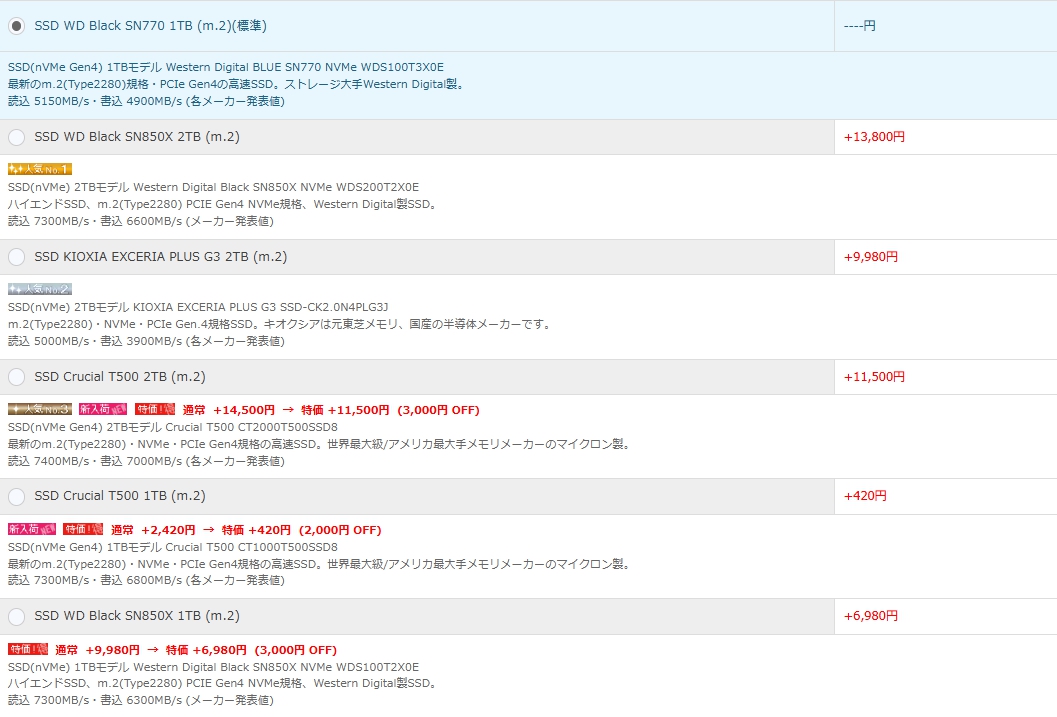Click 読込 7300MB/s・書込 6600MB/s spec line
This screenshot has width=1057, height=717.
[141, 221]
